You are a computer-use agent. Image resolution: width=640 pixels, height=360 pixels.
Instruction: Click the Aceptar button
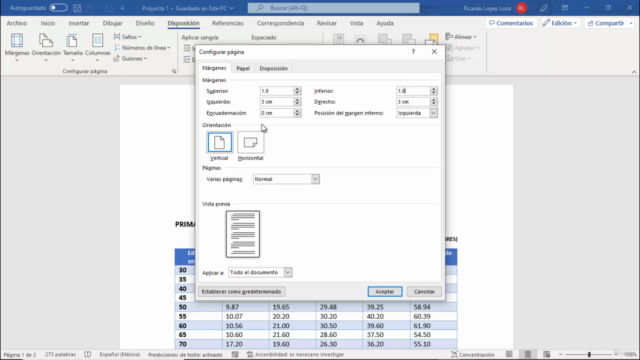point(384,291)
